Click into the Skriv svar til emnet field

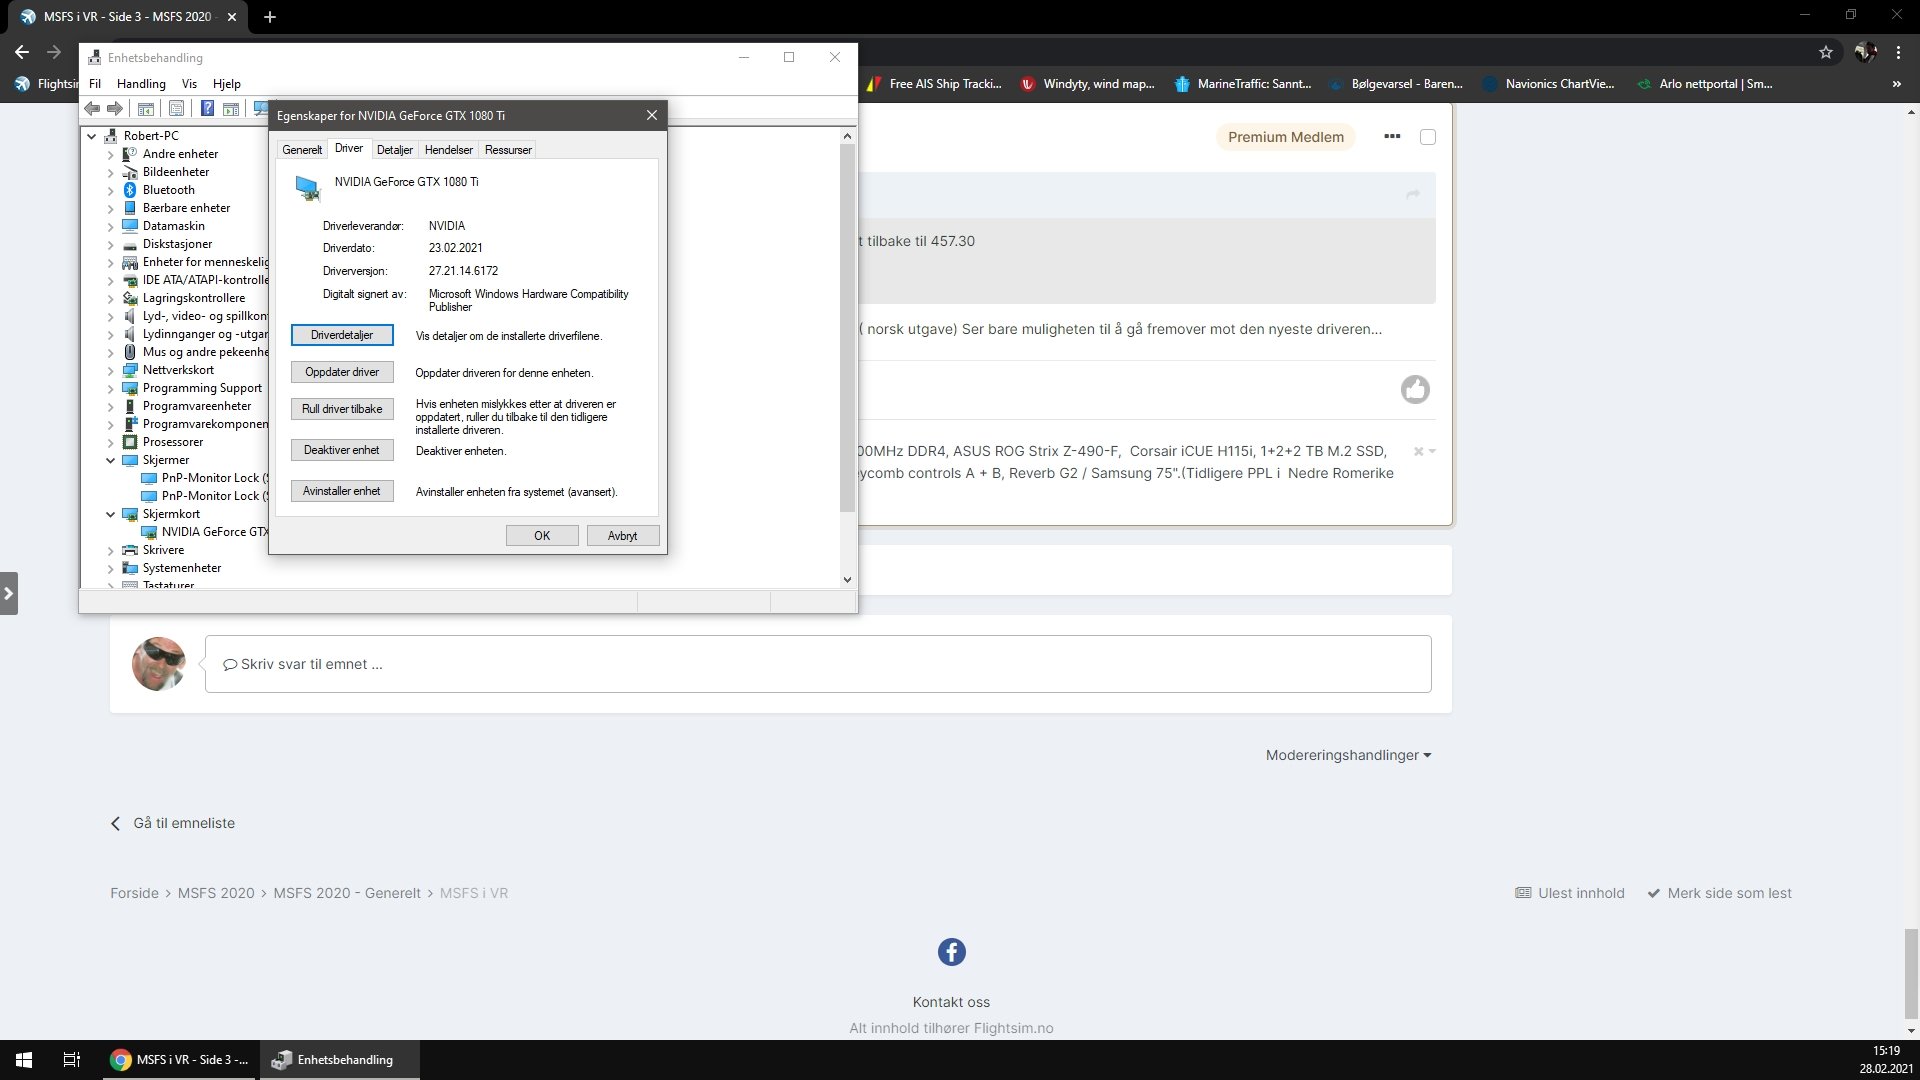818,664
